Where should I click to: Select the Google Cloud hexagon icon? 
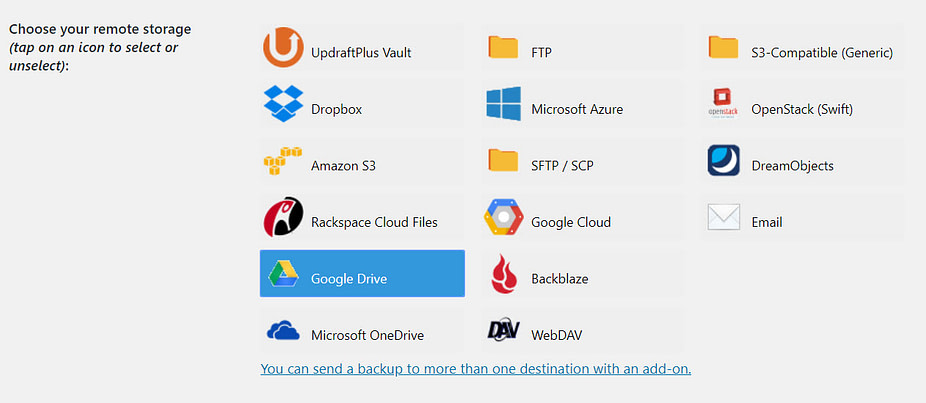pyautogui.click(x=504, y=217)
